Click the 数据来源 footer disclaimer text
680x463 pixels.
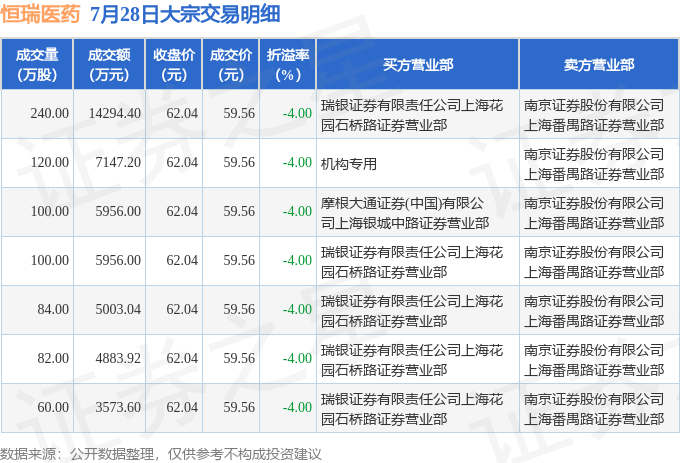161,454
